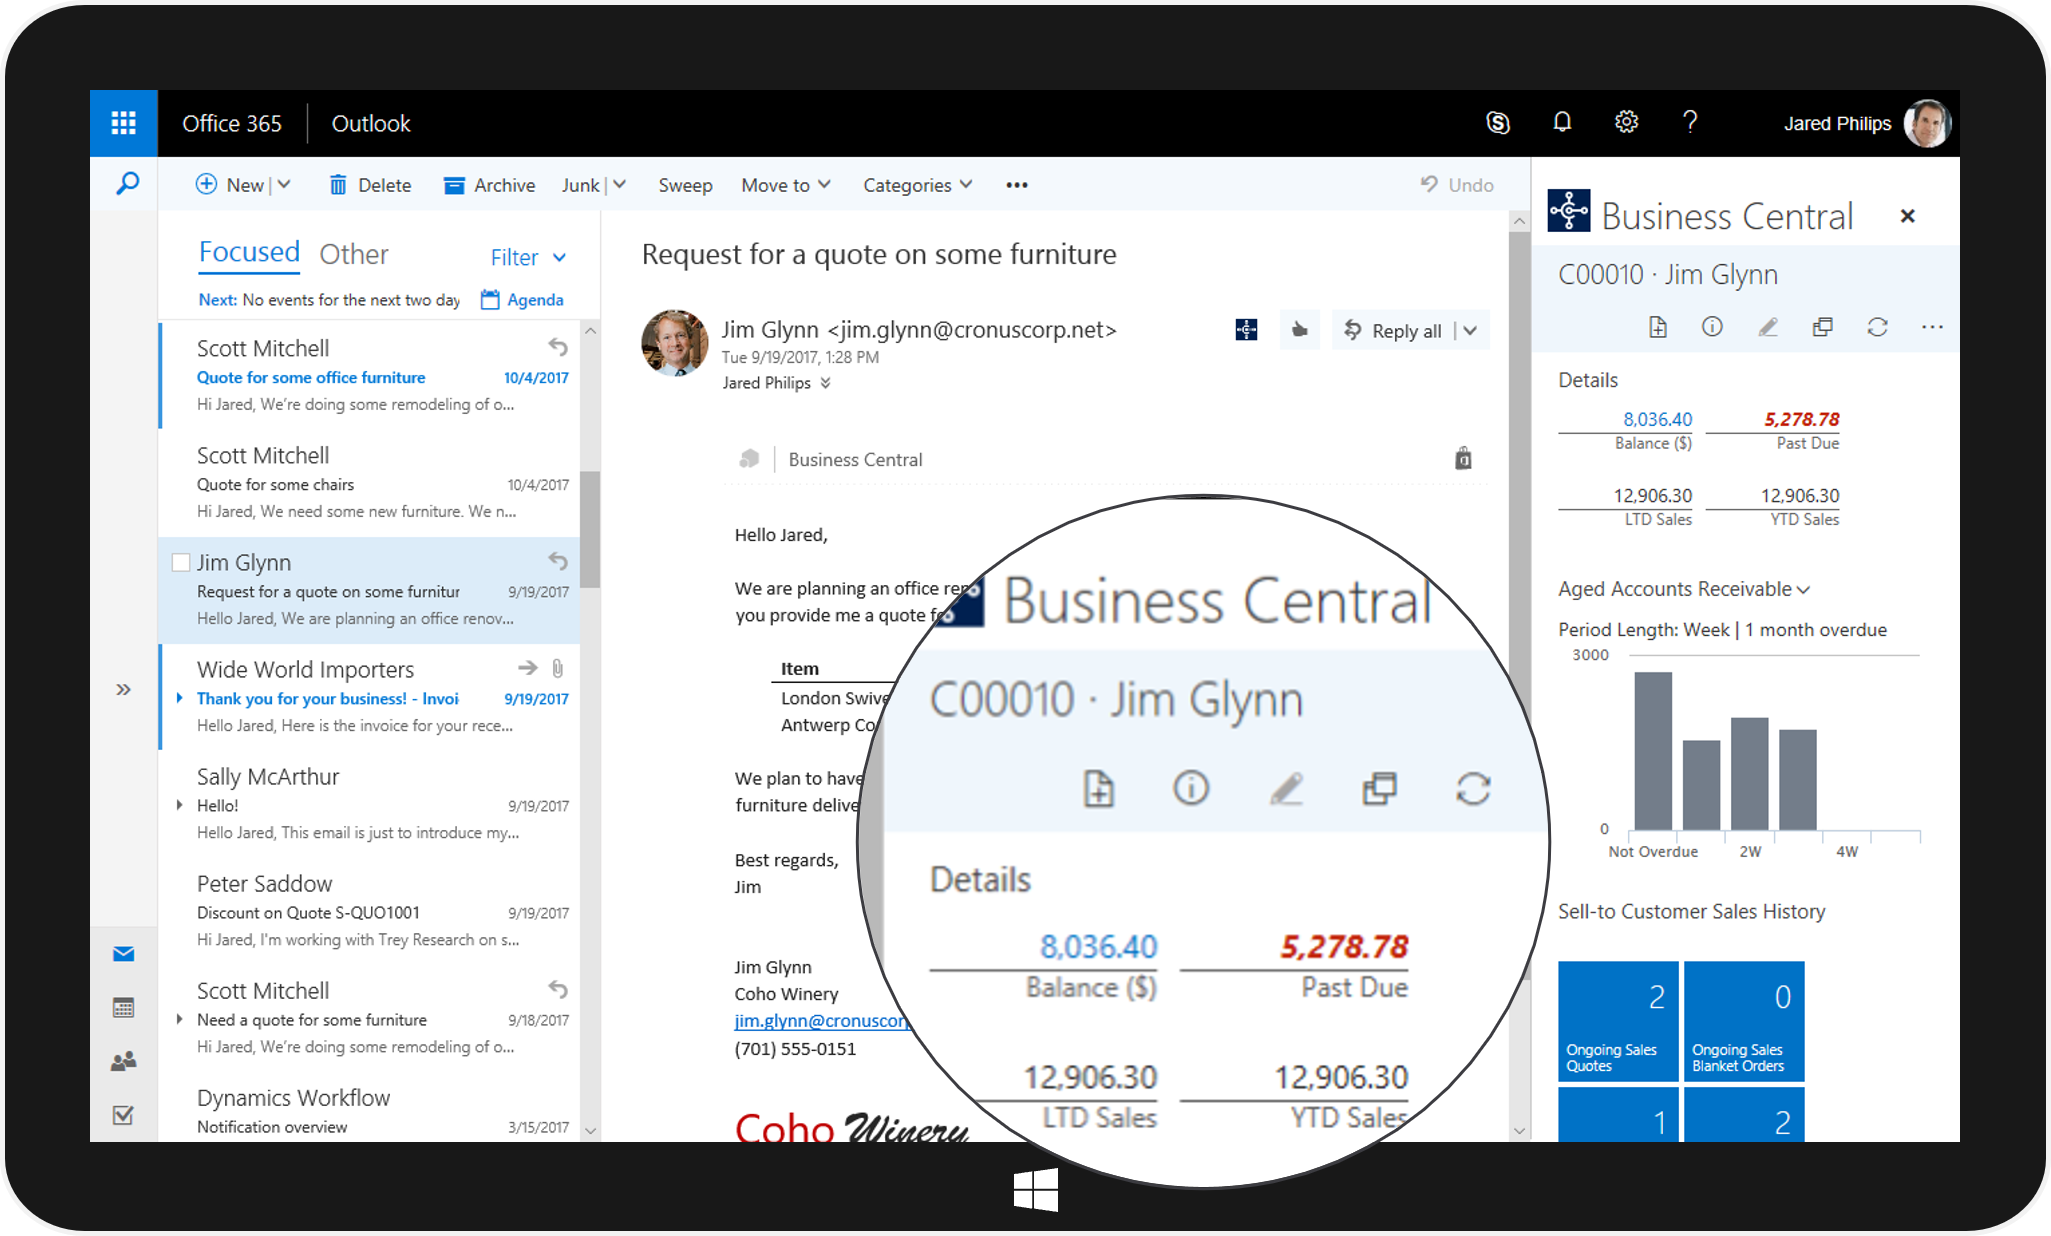
Task: Open the Calendar from the left sidebar
Action: (123, 1007)
